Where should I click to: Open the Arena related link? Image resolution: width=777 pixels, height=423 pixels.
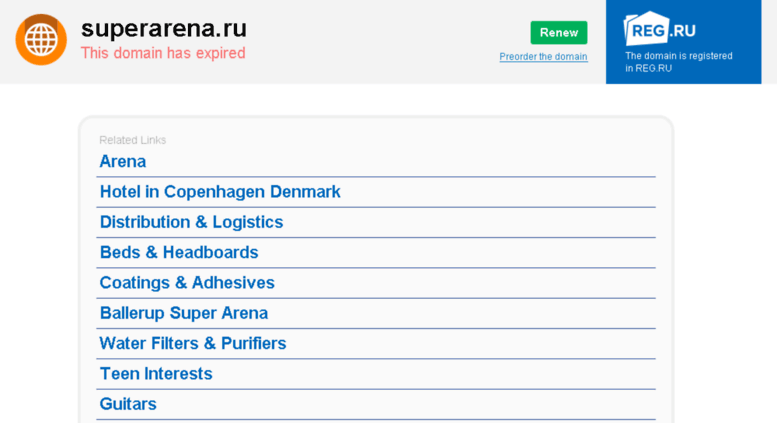click(x=122, y=161)
